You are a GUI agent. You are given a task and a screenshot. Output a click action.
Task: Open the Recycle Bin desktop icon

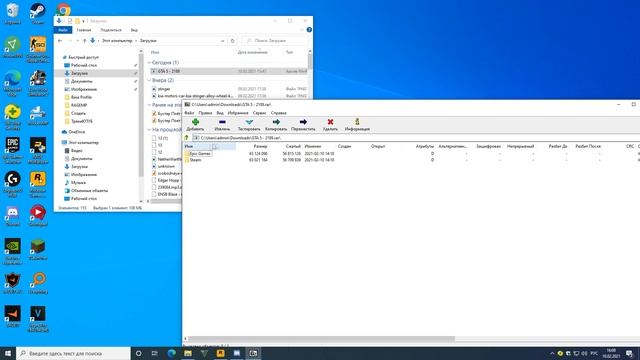point(12,13)
